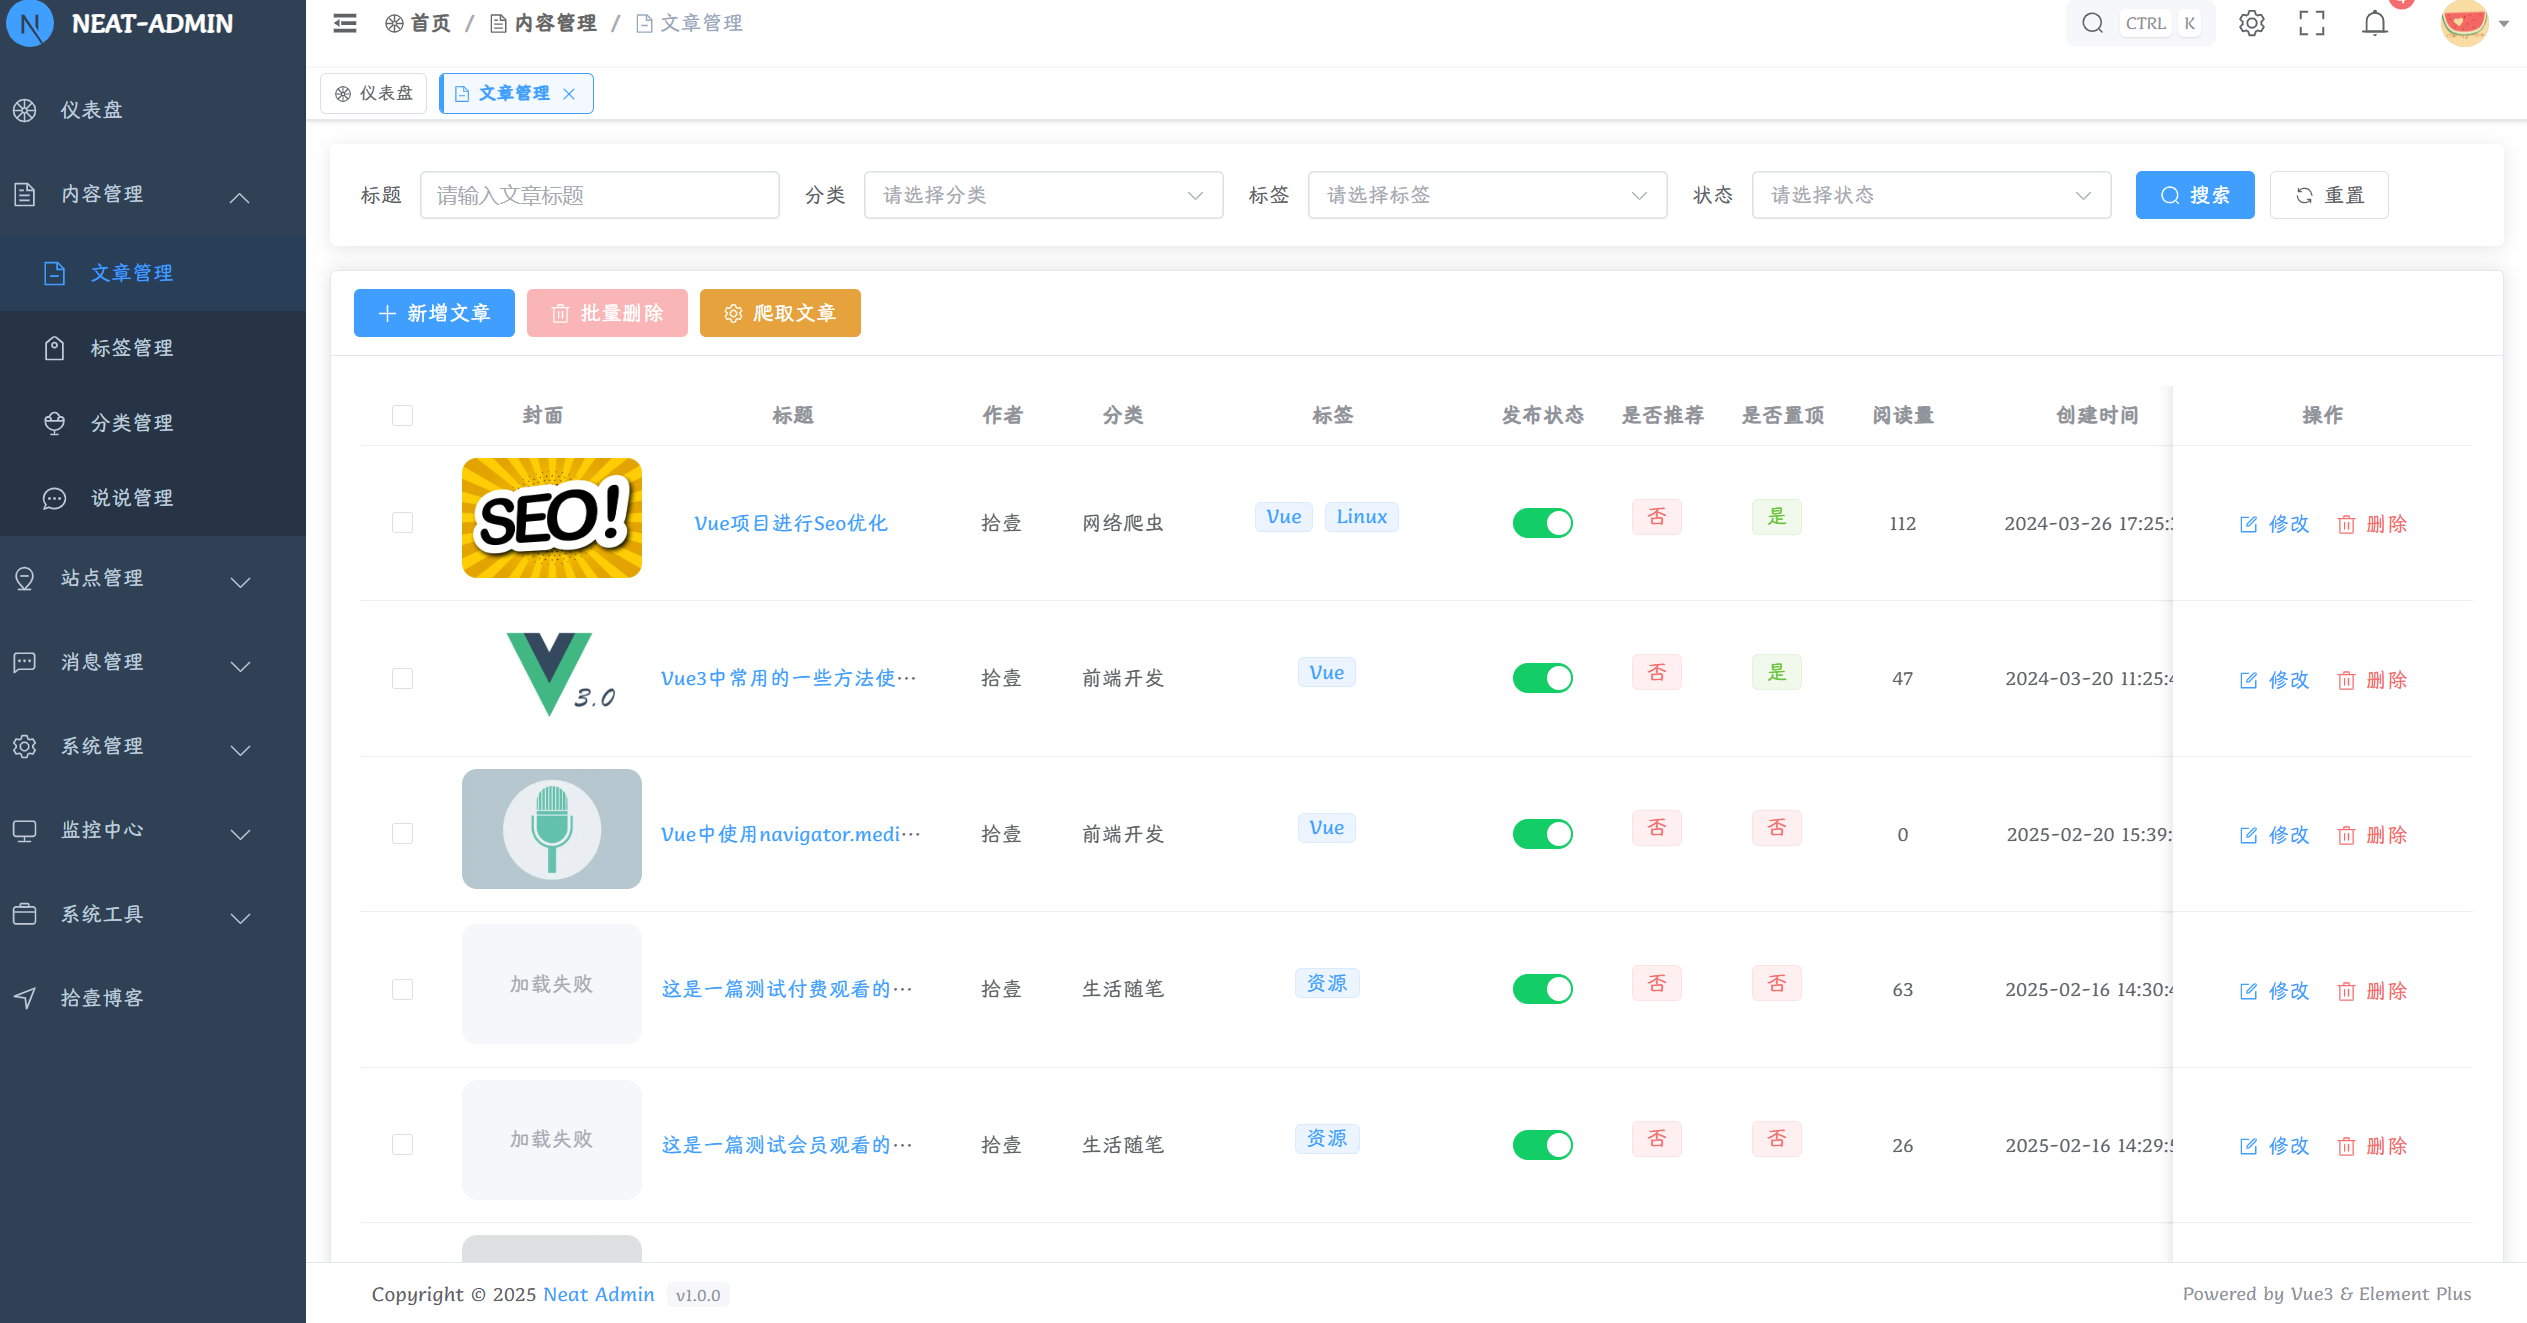Viewport: 2527px width, 1323px height.
Task: Check the select-all checkbox in table header
Action: [x=402, y=415]
